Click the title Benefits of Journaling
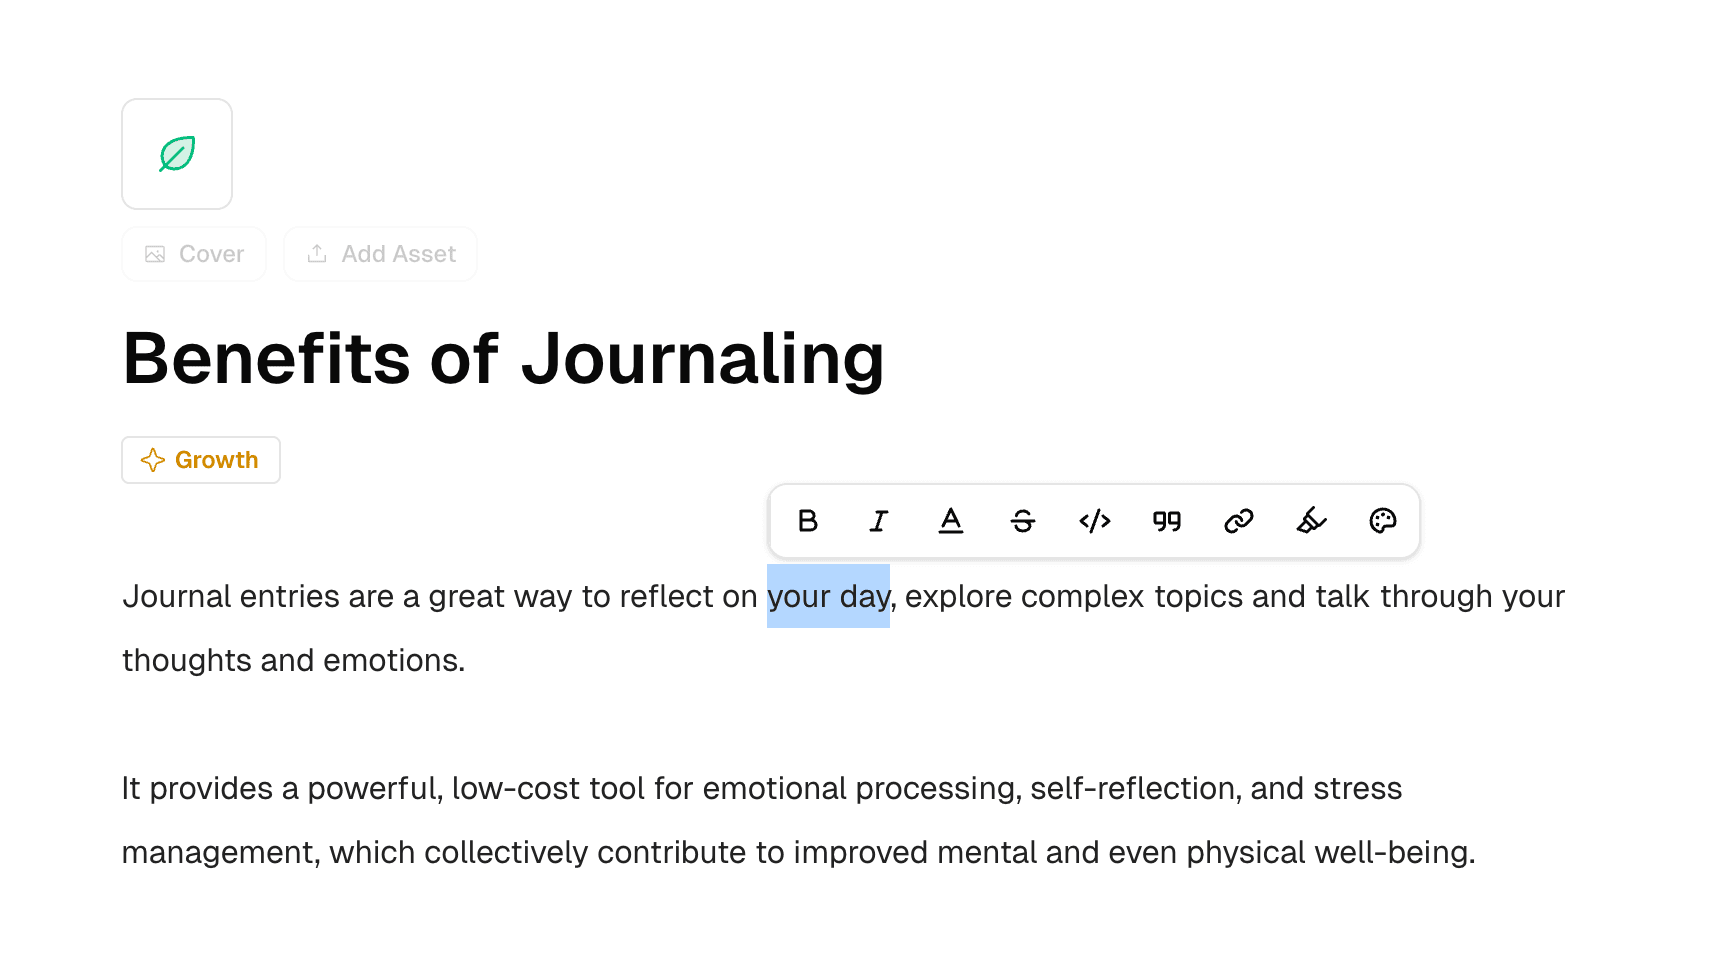 click(x=503, y=360)
